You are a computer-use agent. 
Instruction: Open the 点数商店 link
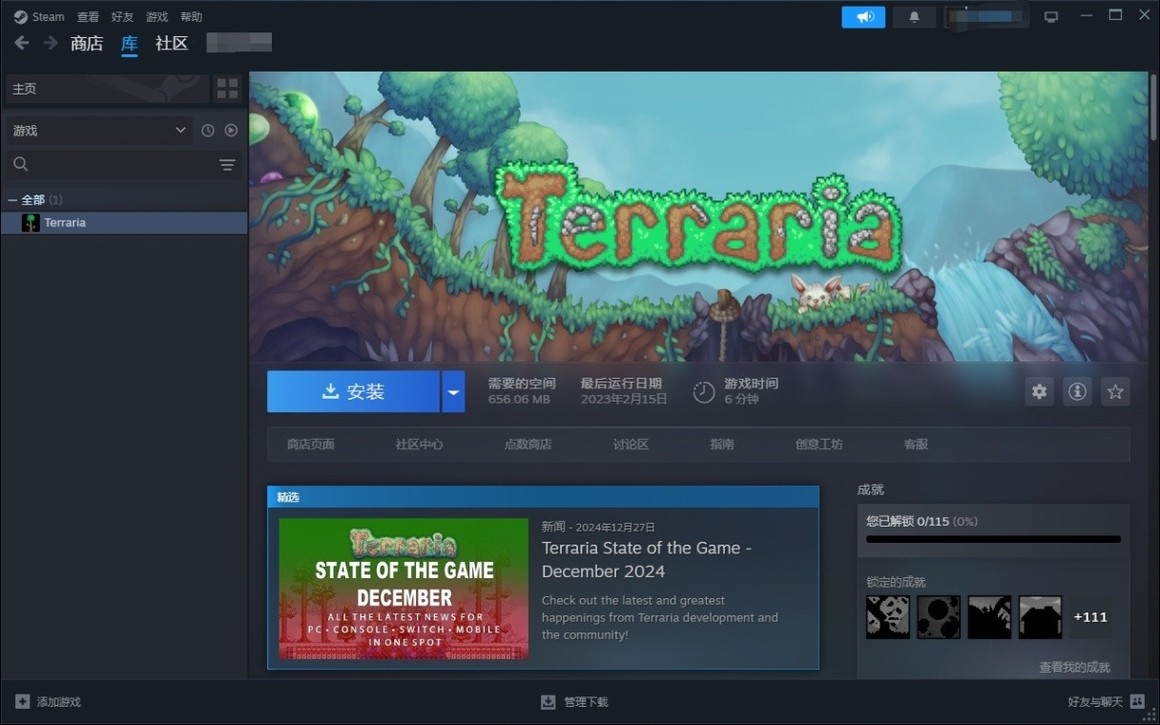(x=528, y=445)
